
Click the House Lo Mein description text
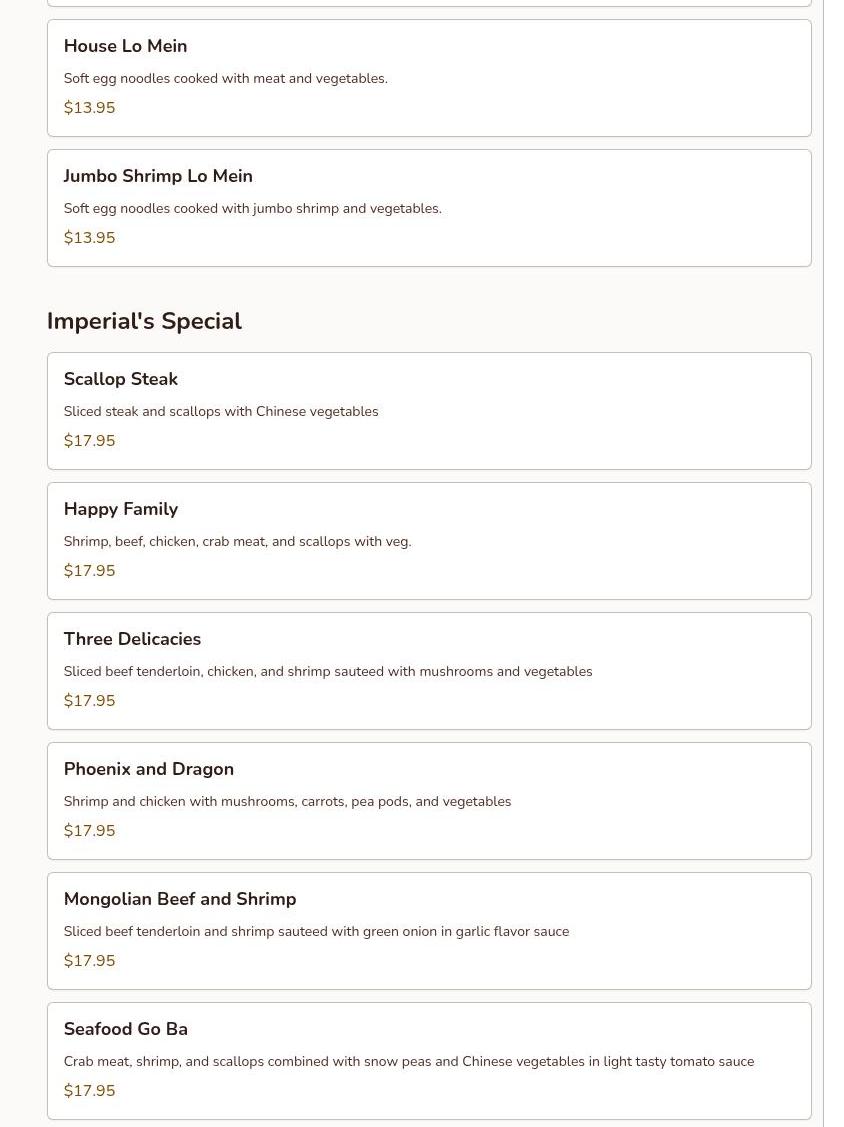[225, 78]
